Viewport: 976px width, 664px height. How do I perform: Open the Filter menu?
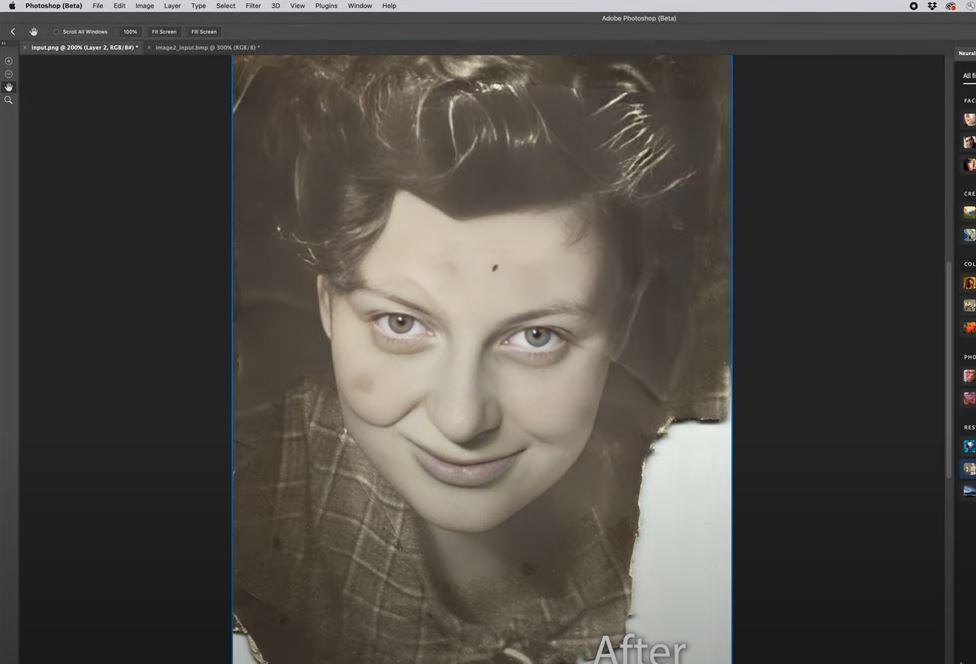point(253,6)
